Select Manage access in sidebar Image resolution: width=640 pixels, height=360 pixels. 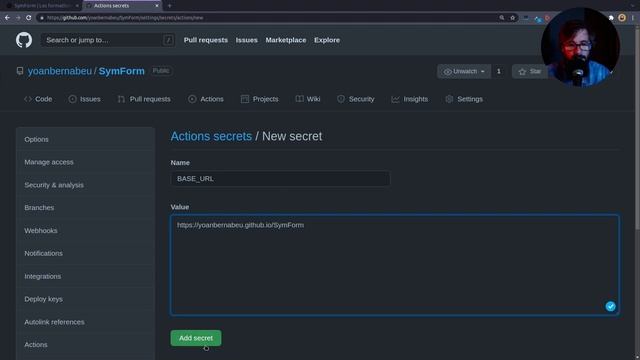click(x=85, y=162)
